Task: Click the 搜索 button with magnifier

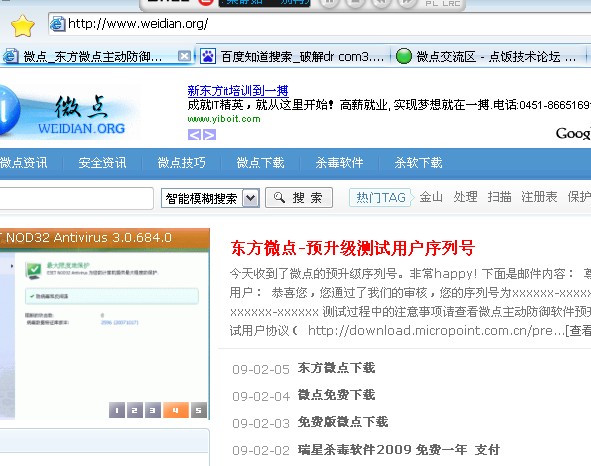Action: tap(299, 198)
